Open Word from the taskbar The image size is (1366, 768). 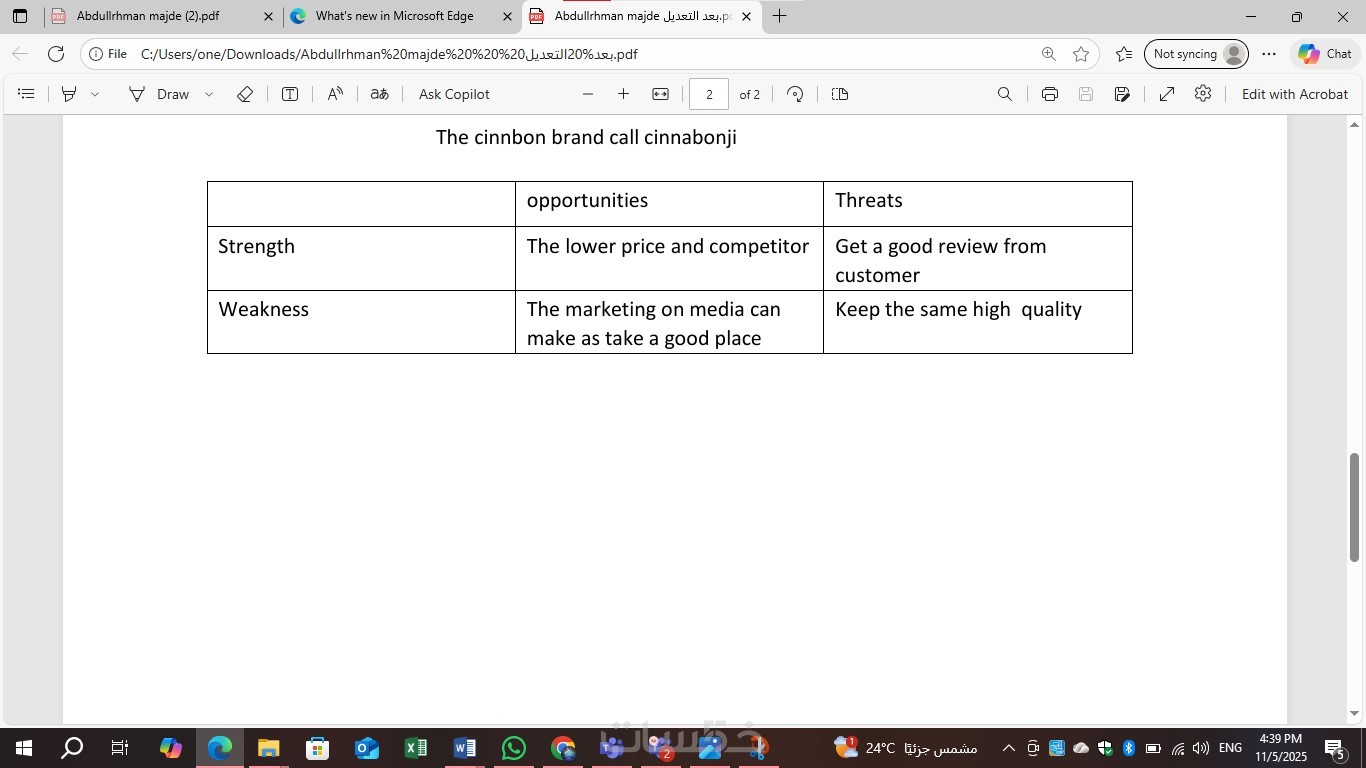[465, 748]
